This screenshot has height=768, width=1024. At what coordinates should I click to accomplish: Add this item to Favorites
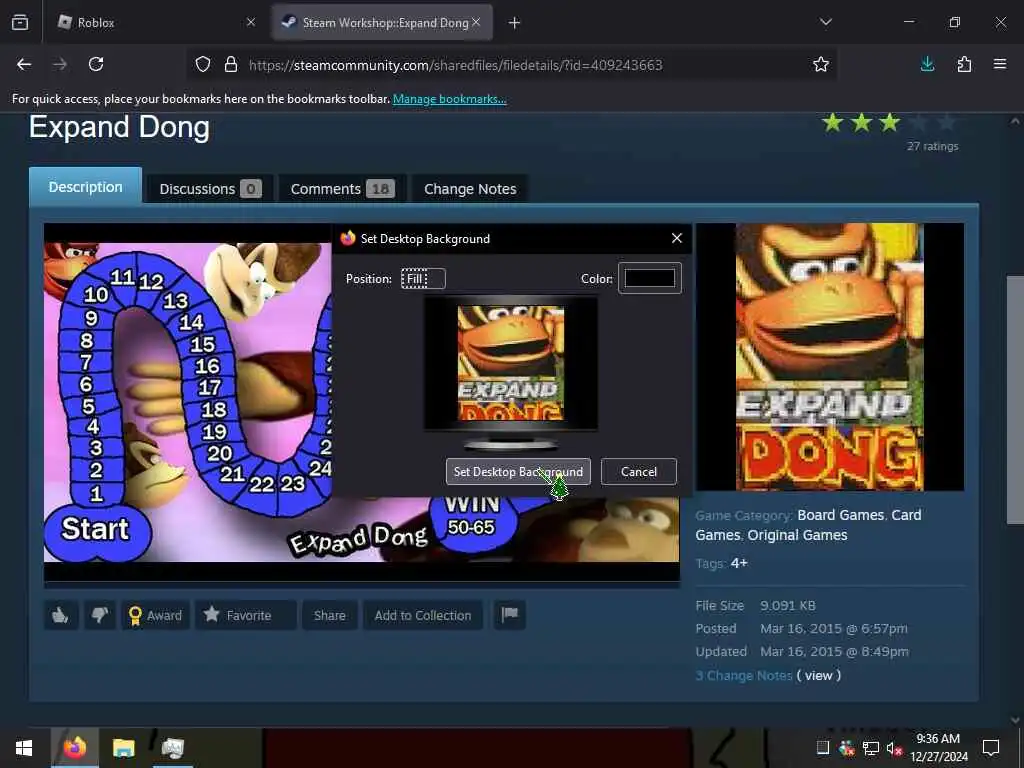(246, 615)
